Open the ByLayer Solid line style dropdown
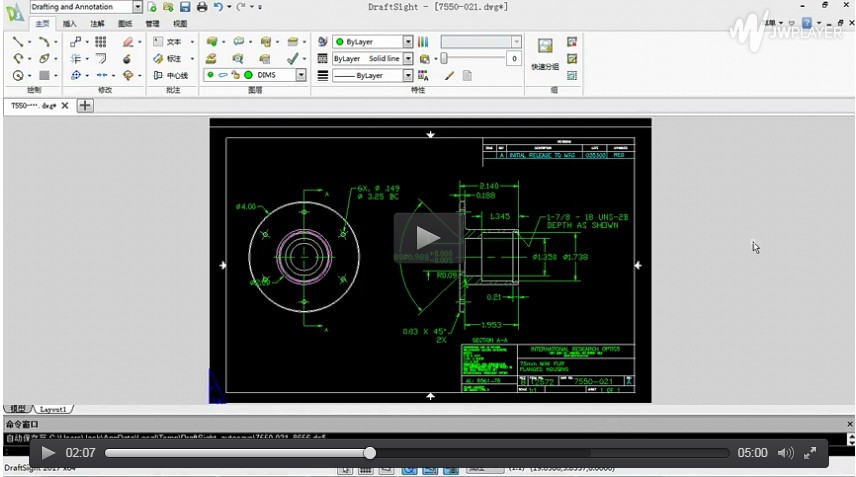Image resolution: width=856 pixels, height=477 pixels. point(408,59)
